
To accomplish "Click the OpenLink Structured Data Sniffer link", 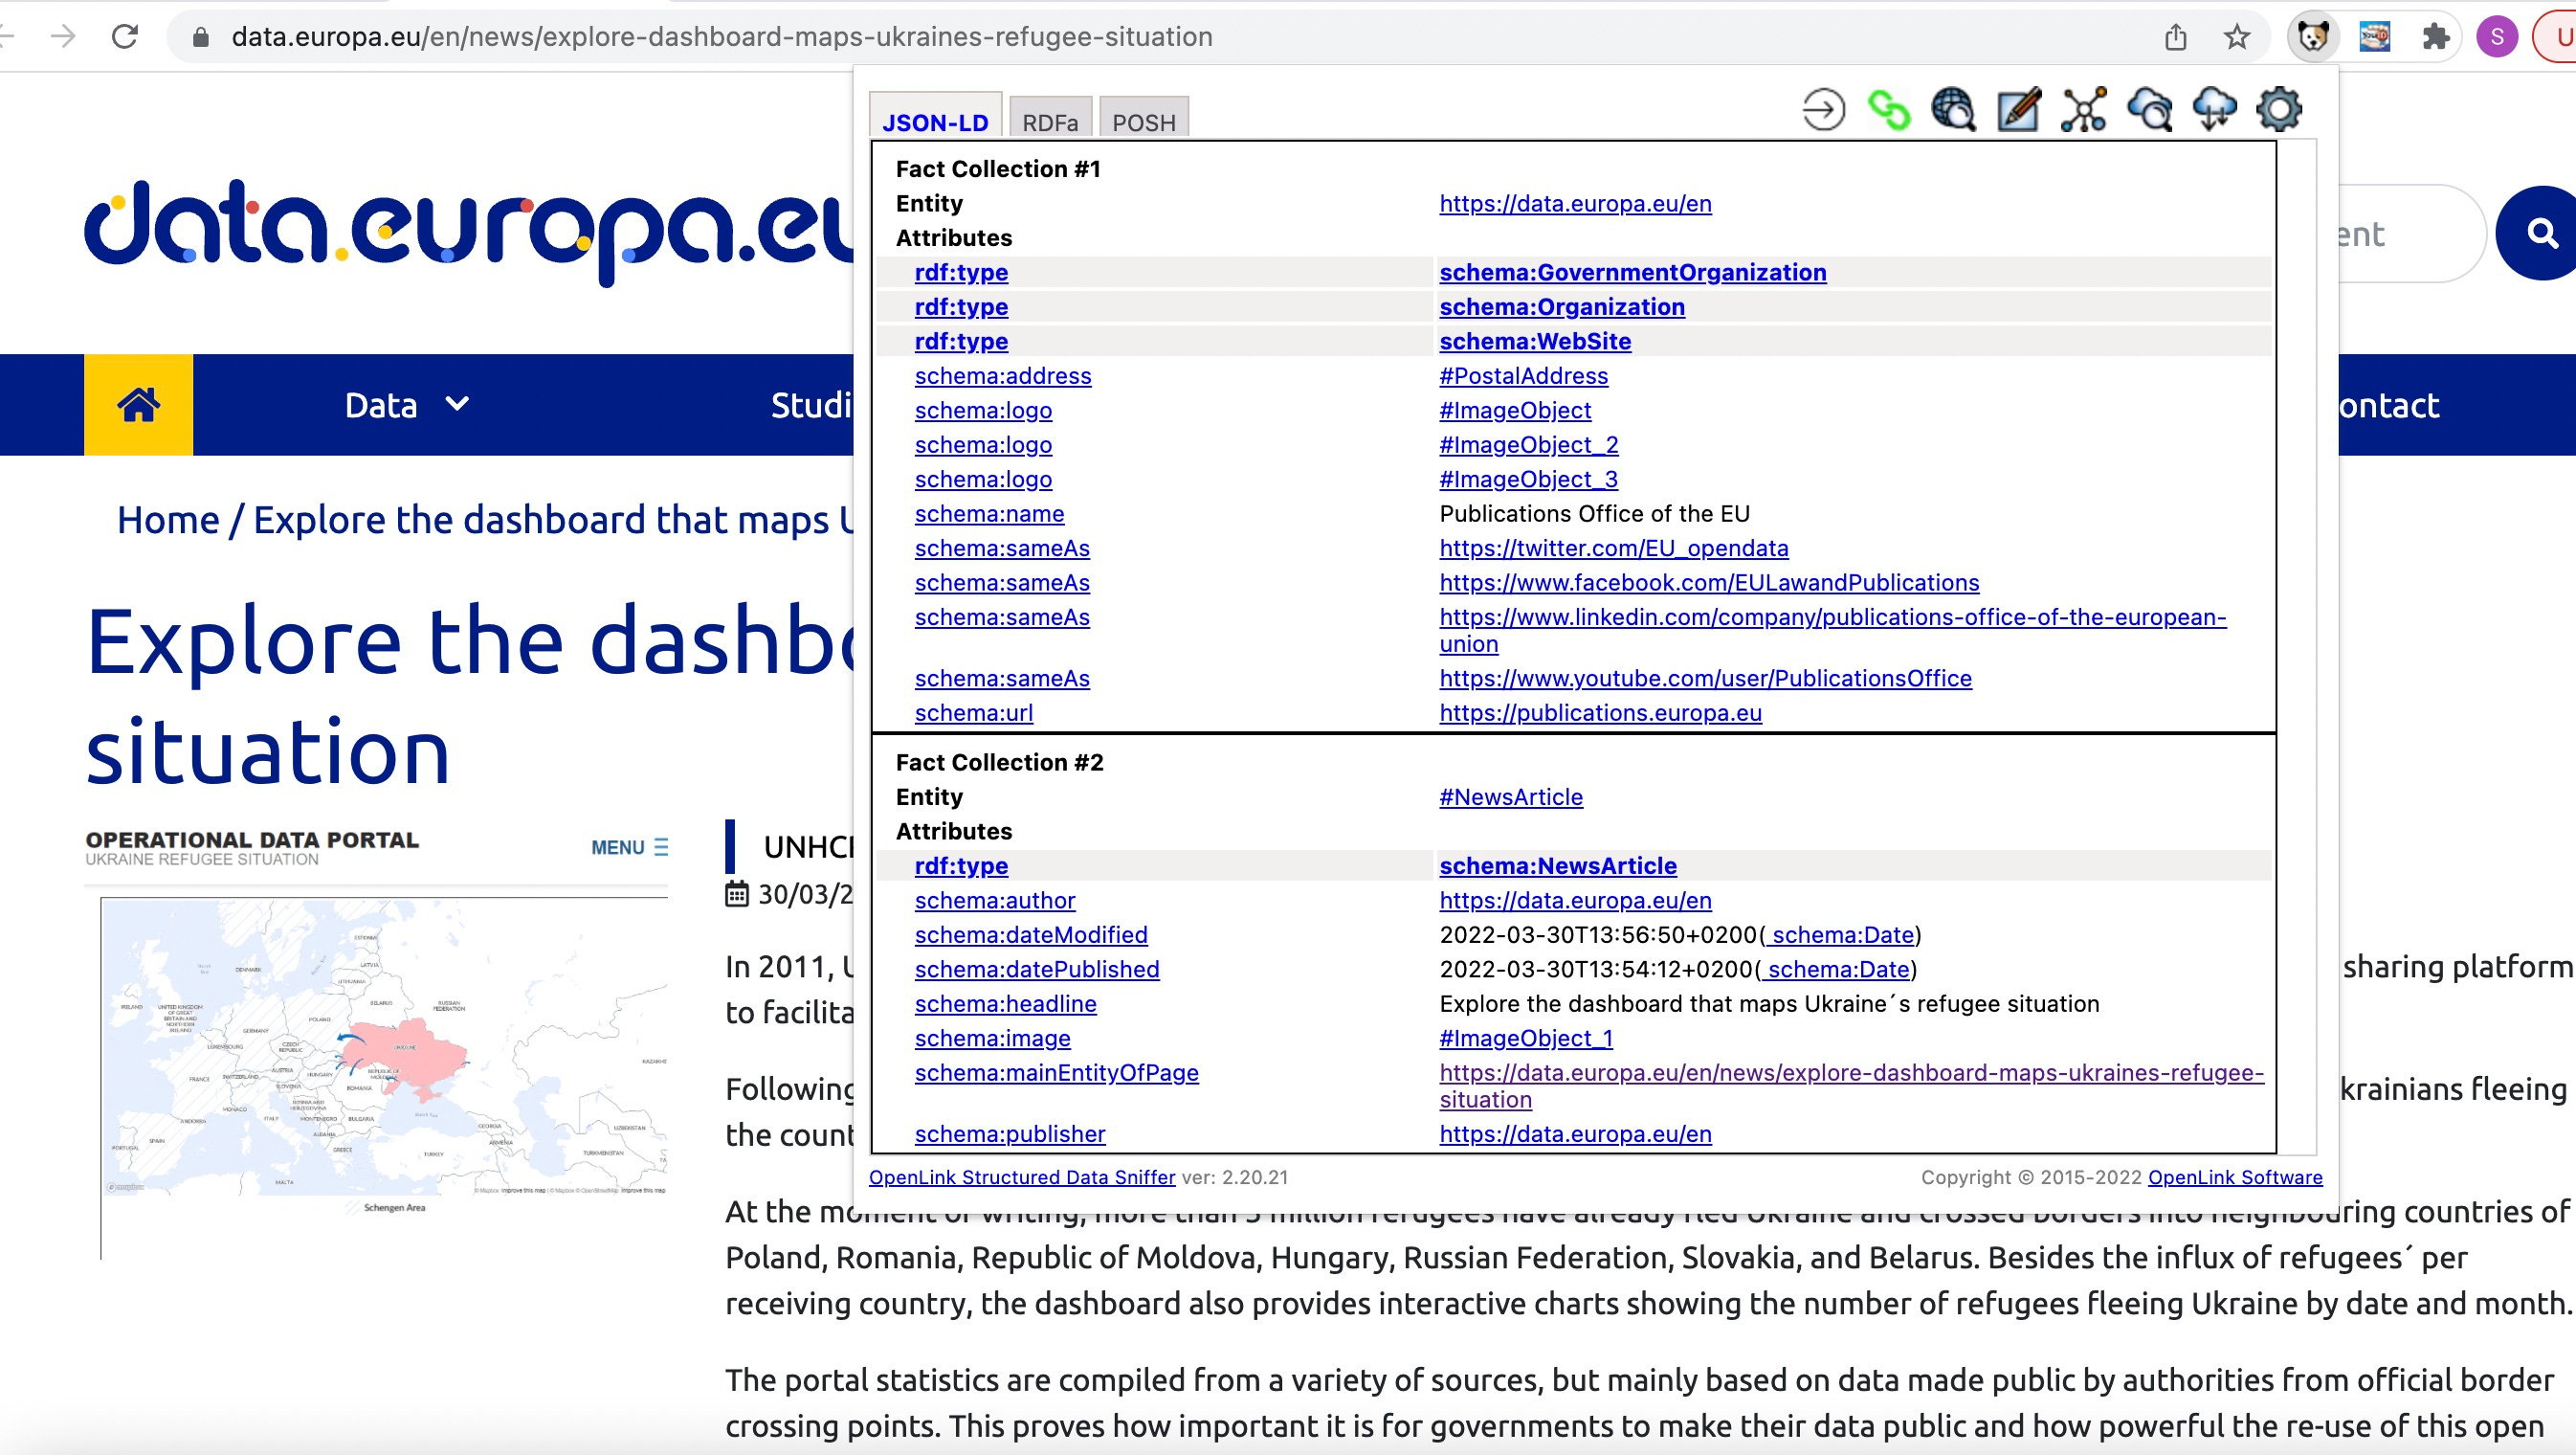I will [x=1021, y=1177].
